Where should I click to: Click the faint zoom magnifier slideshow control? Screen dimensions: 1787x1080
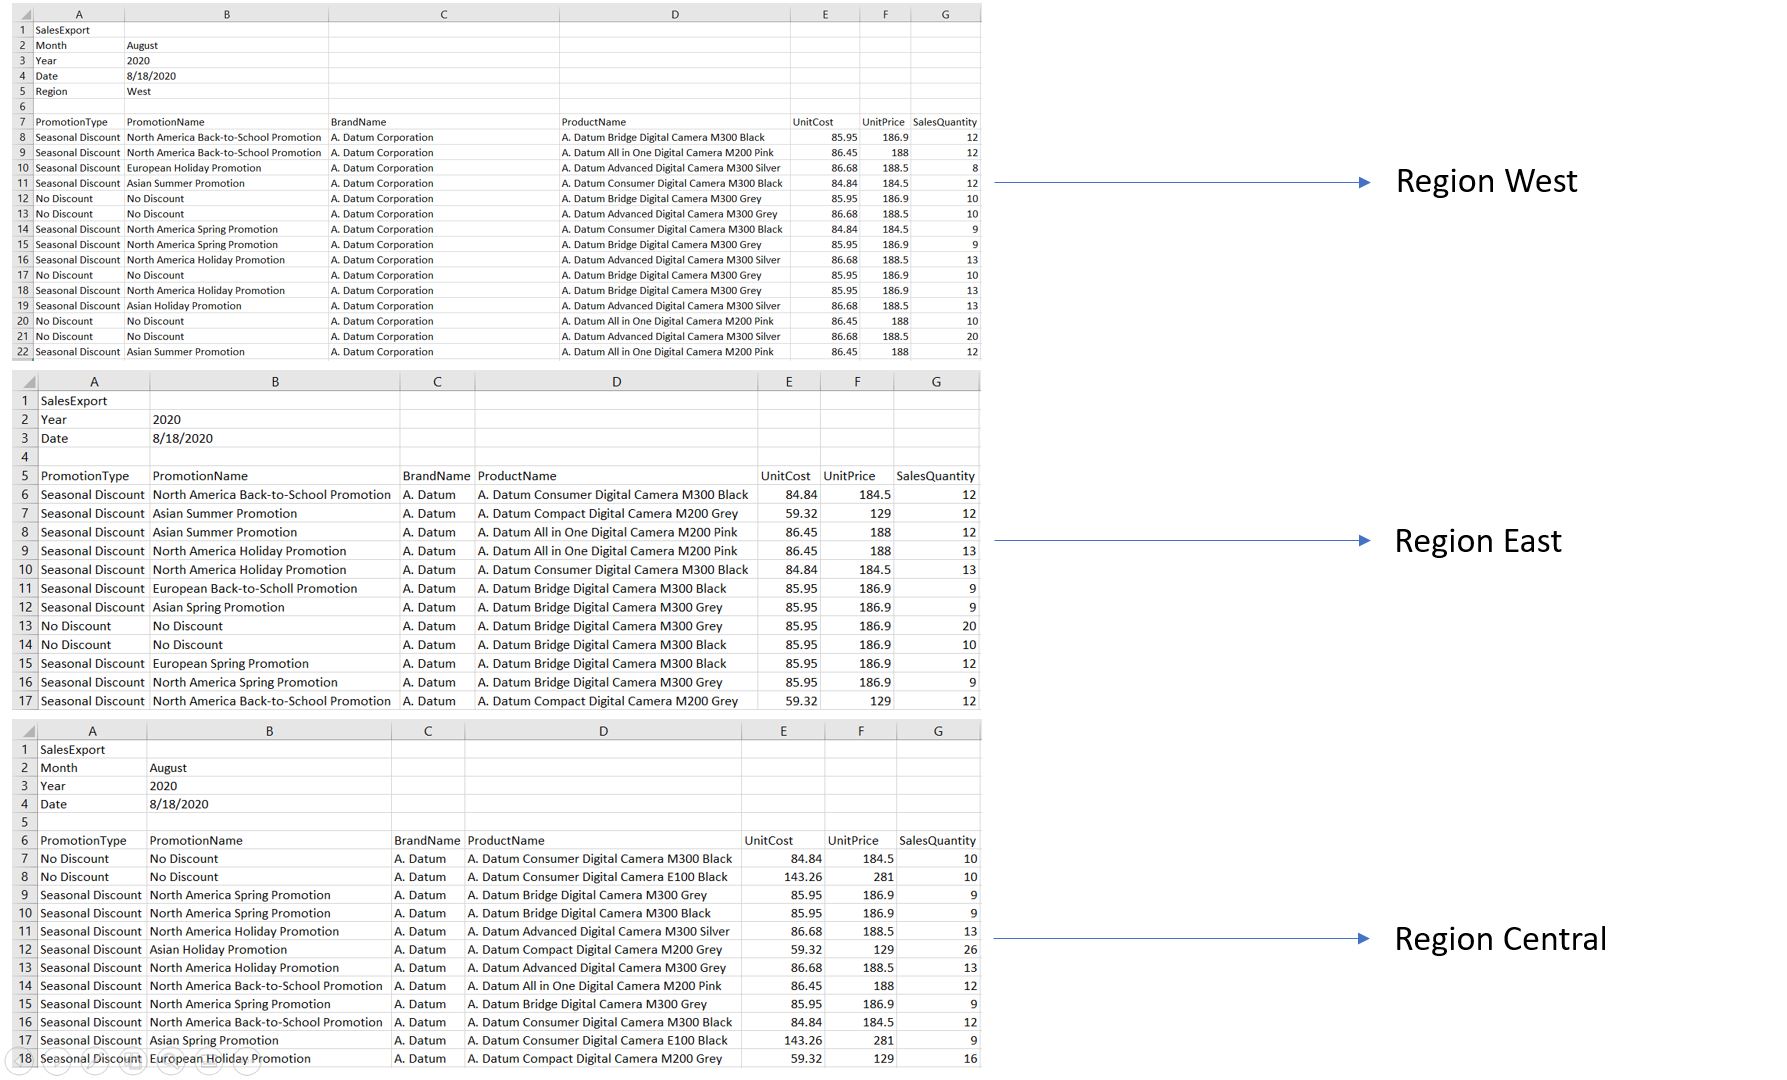point(171,1061)
